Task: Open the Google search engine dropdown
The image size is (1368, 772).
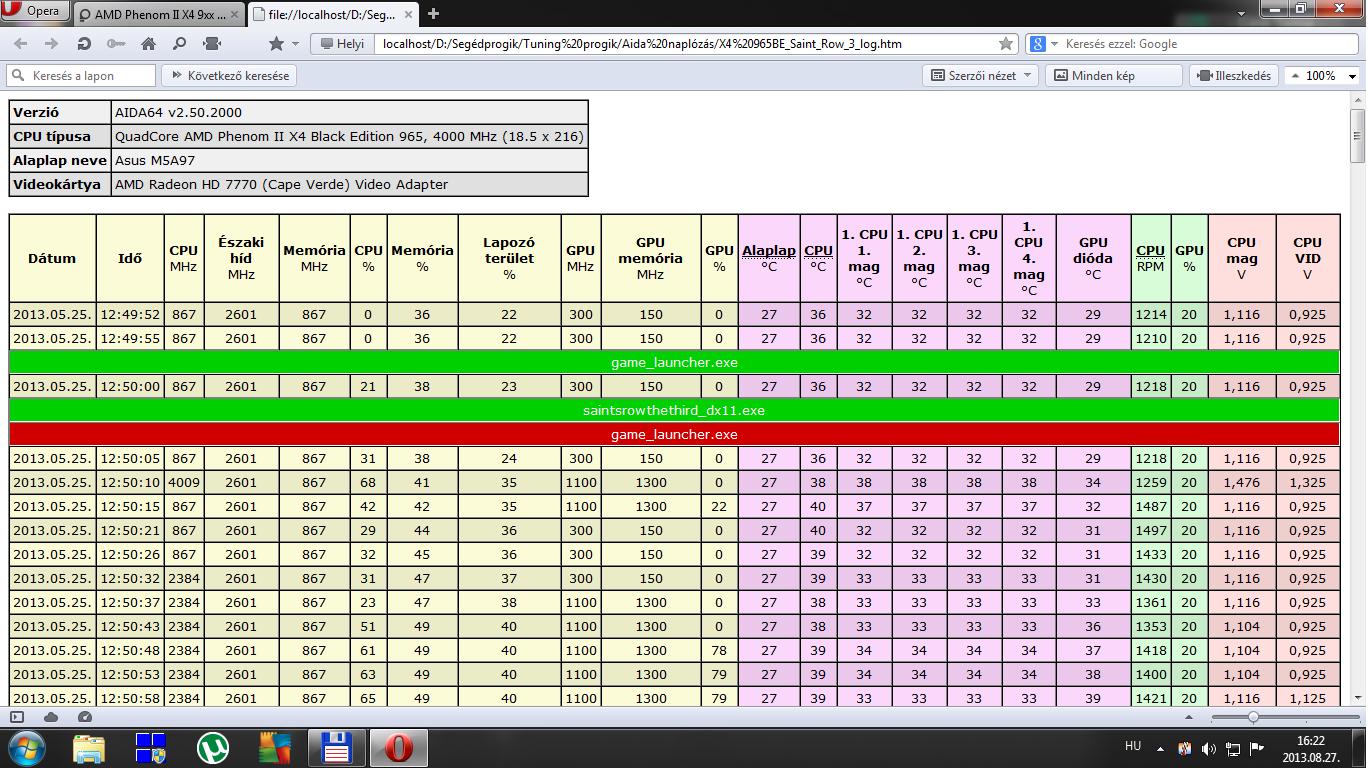Action: click(1043, 44)
